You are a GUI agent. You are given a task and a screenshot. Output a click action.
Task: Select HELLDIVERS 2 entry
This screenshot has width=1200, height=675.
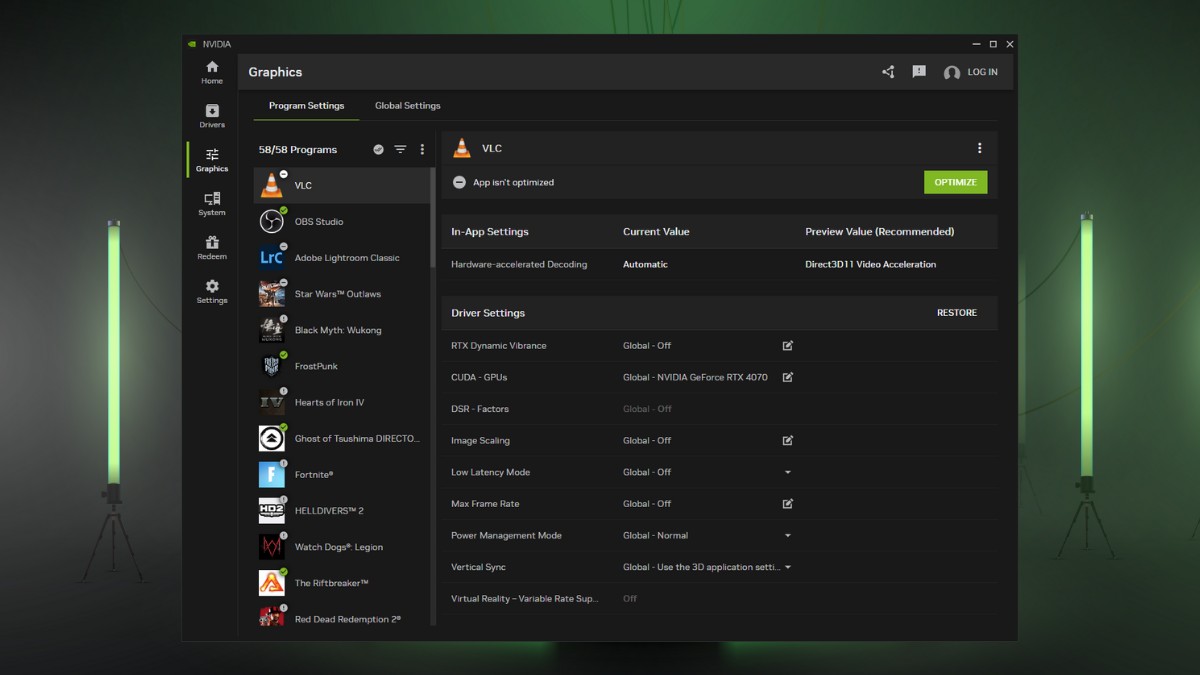[342, 511]
